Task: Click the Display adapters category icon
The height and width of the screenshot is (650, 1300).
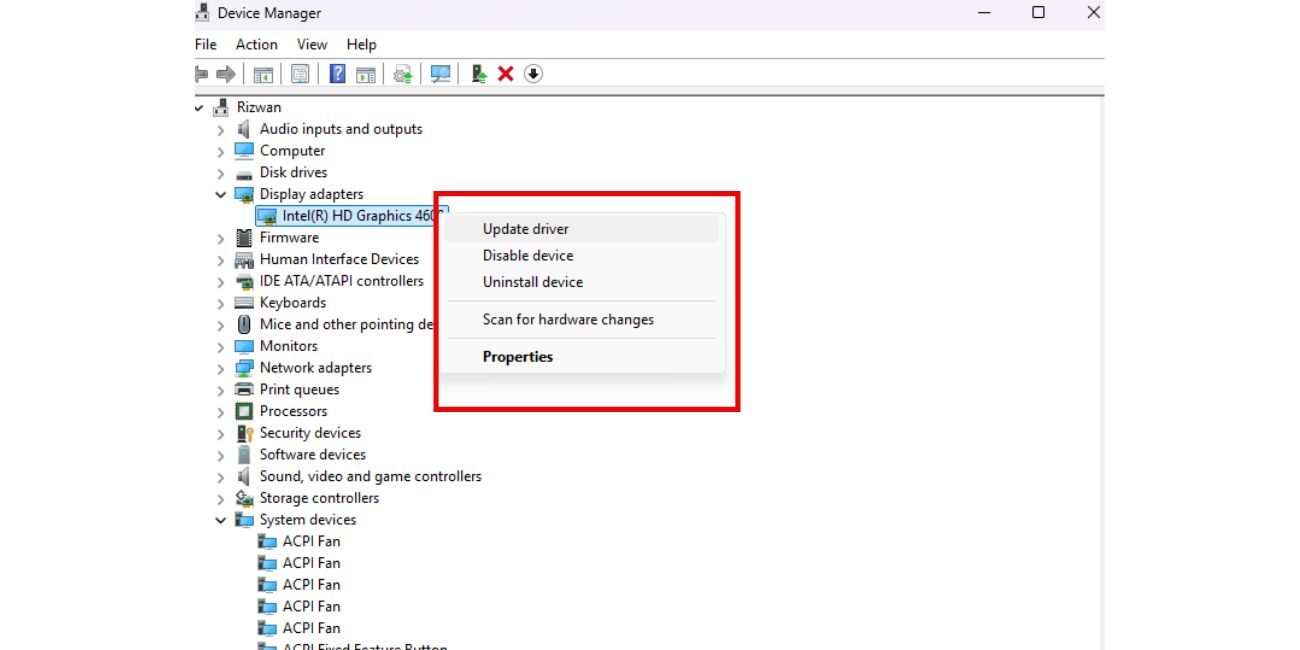Action: point(244,194)
